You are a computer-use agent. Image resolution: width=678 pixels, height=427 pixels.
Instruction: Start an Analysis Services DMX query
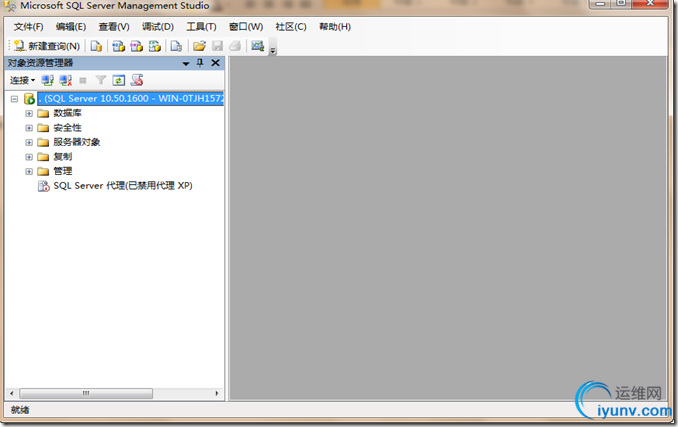coord(137,46)
